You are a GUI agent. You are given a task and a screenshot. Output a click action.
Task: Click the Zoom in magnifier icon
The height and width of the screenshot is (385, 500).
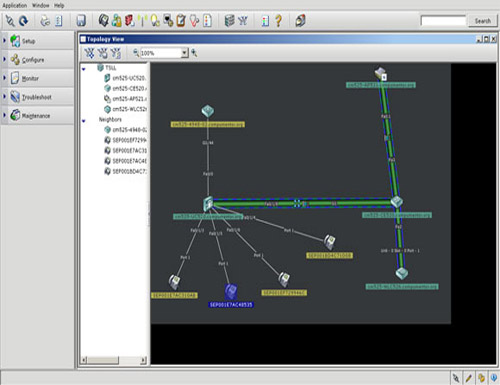tap(194, 53)
